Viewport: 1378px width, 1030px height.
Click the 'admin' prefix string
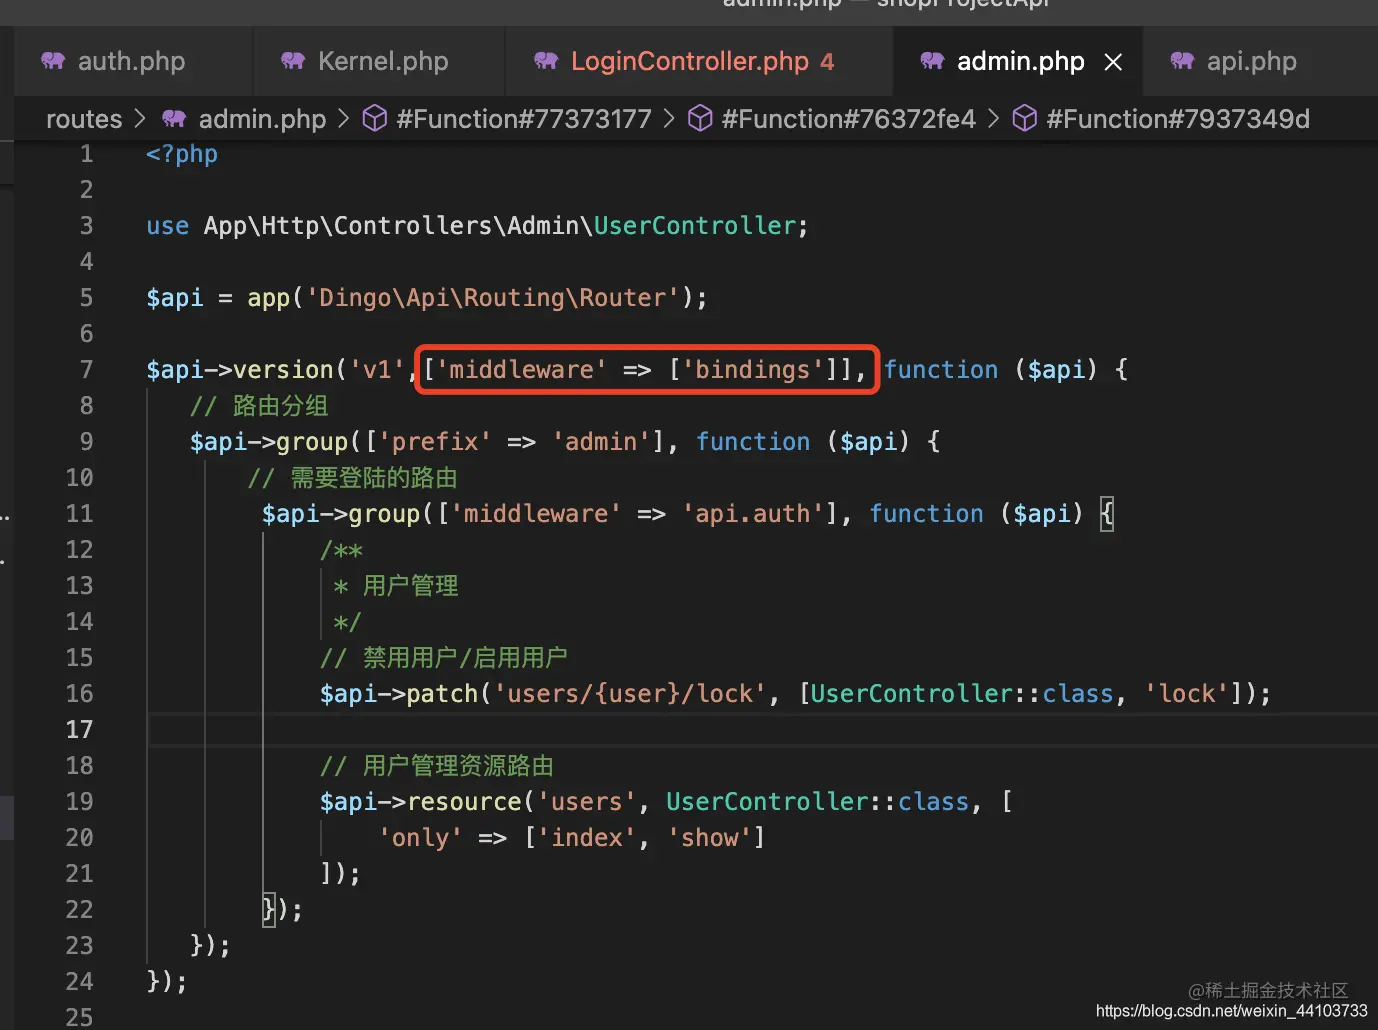tap(602, 442)
